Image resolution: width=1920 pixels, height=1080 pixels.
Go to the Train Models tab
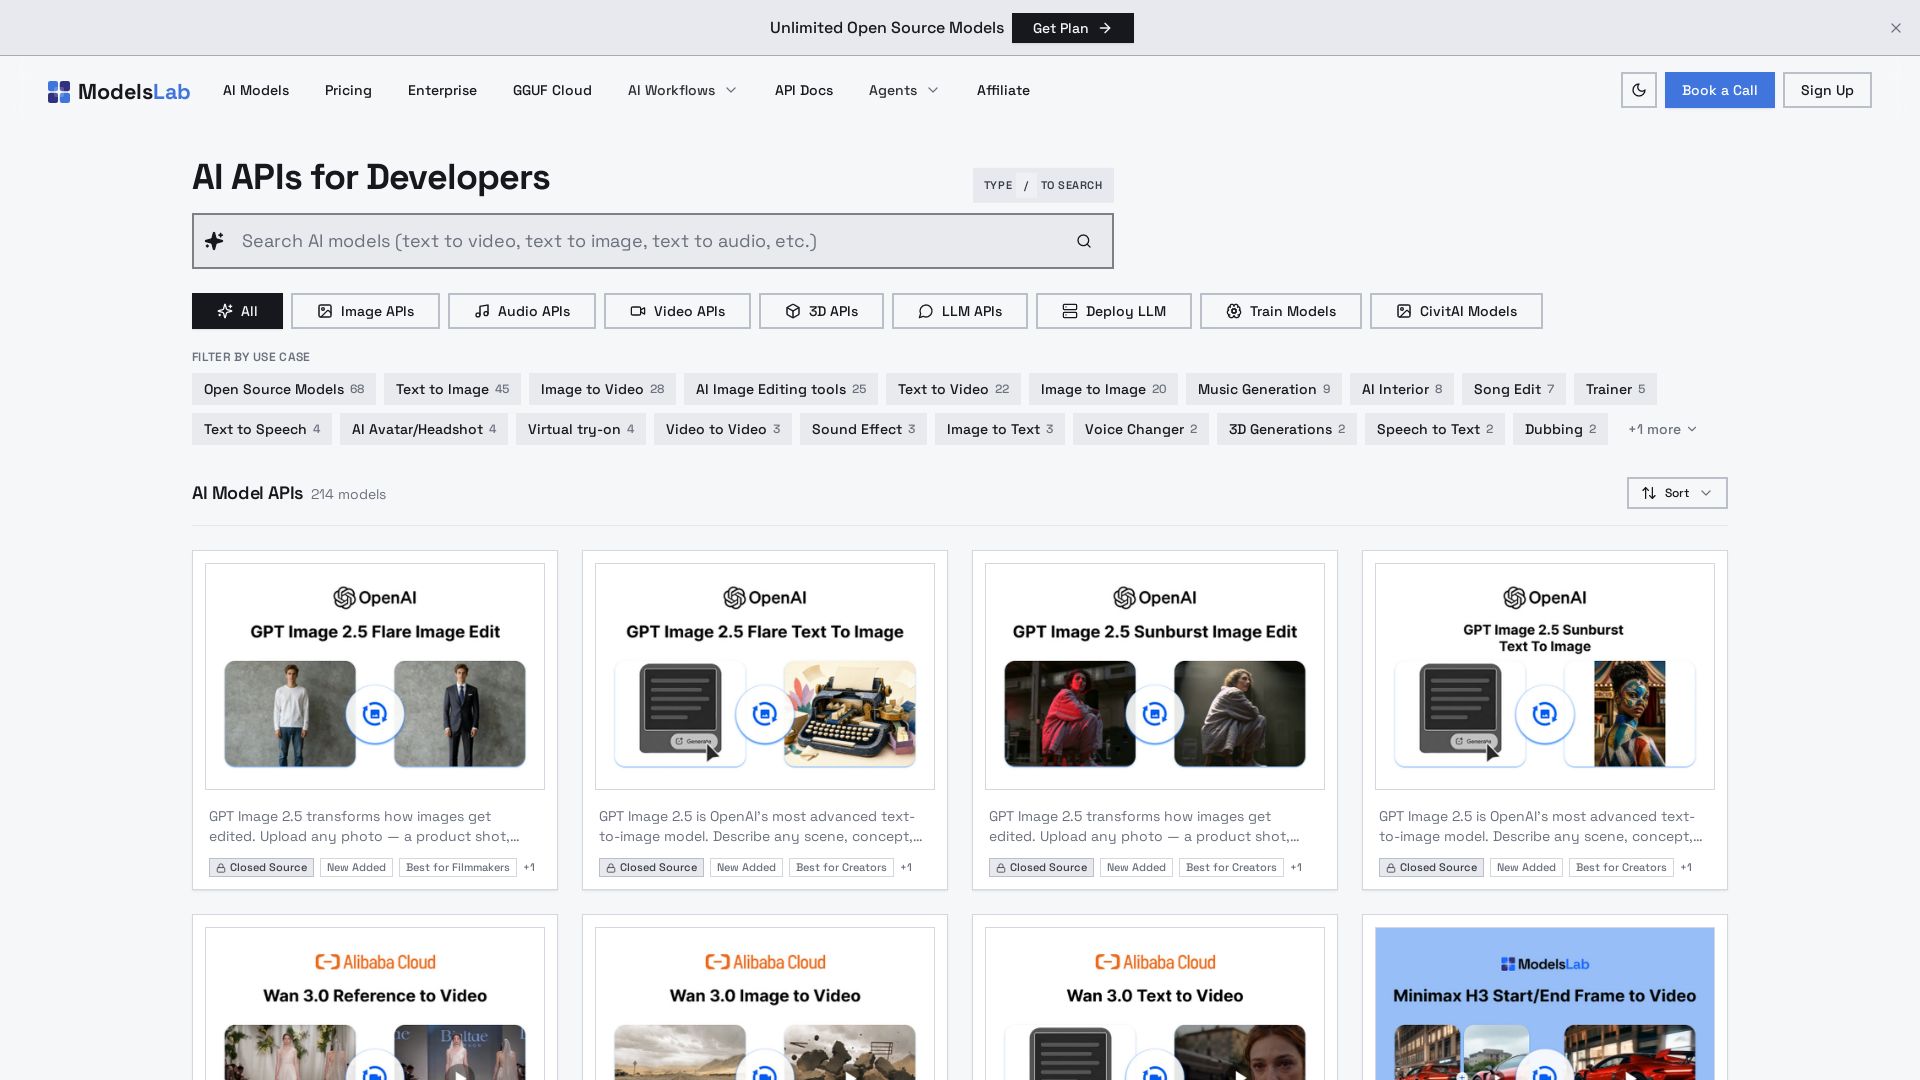click(1281, 311)
